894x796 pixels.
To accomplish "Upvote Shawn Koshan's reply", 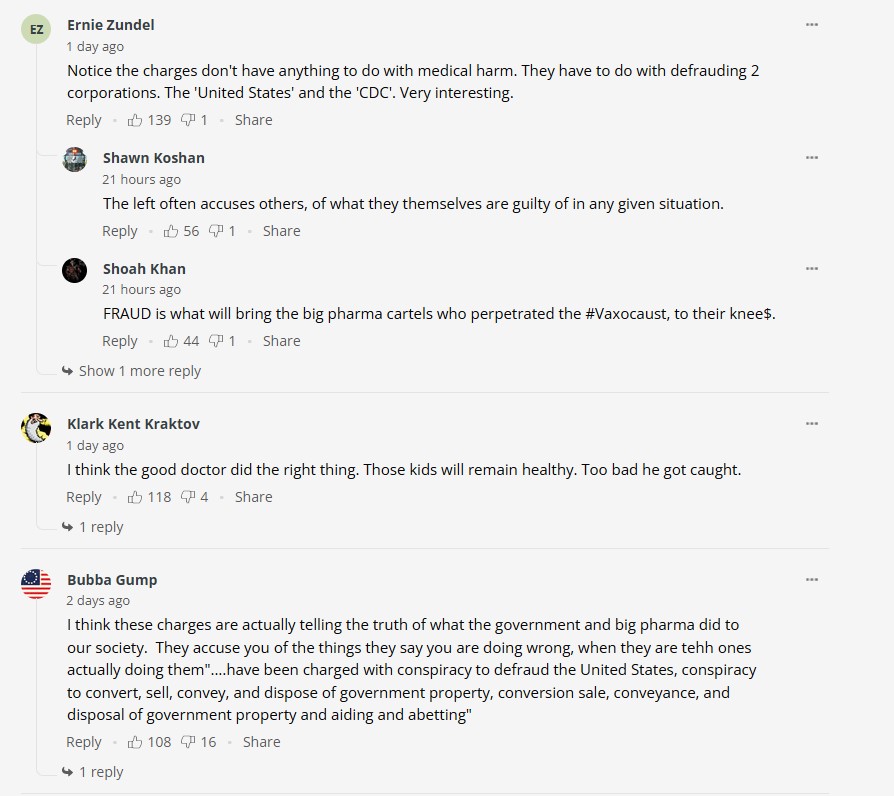I will point(172,231).
